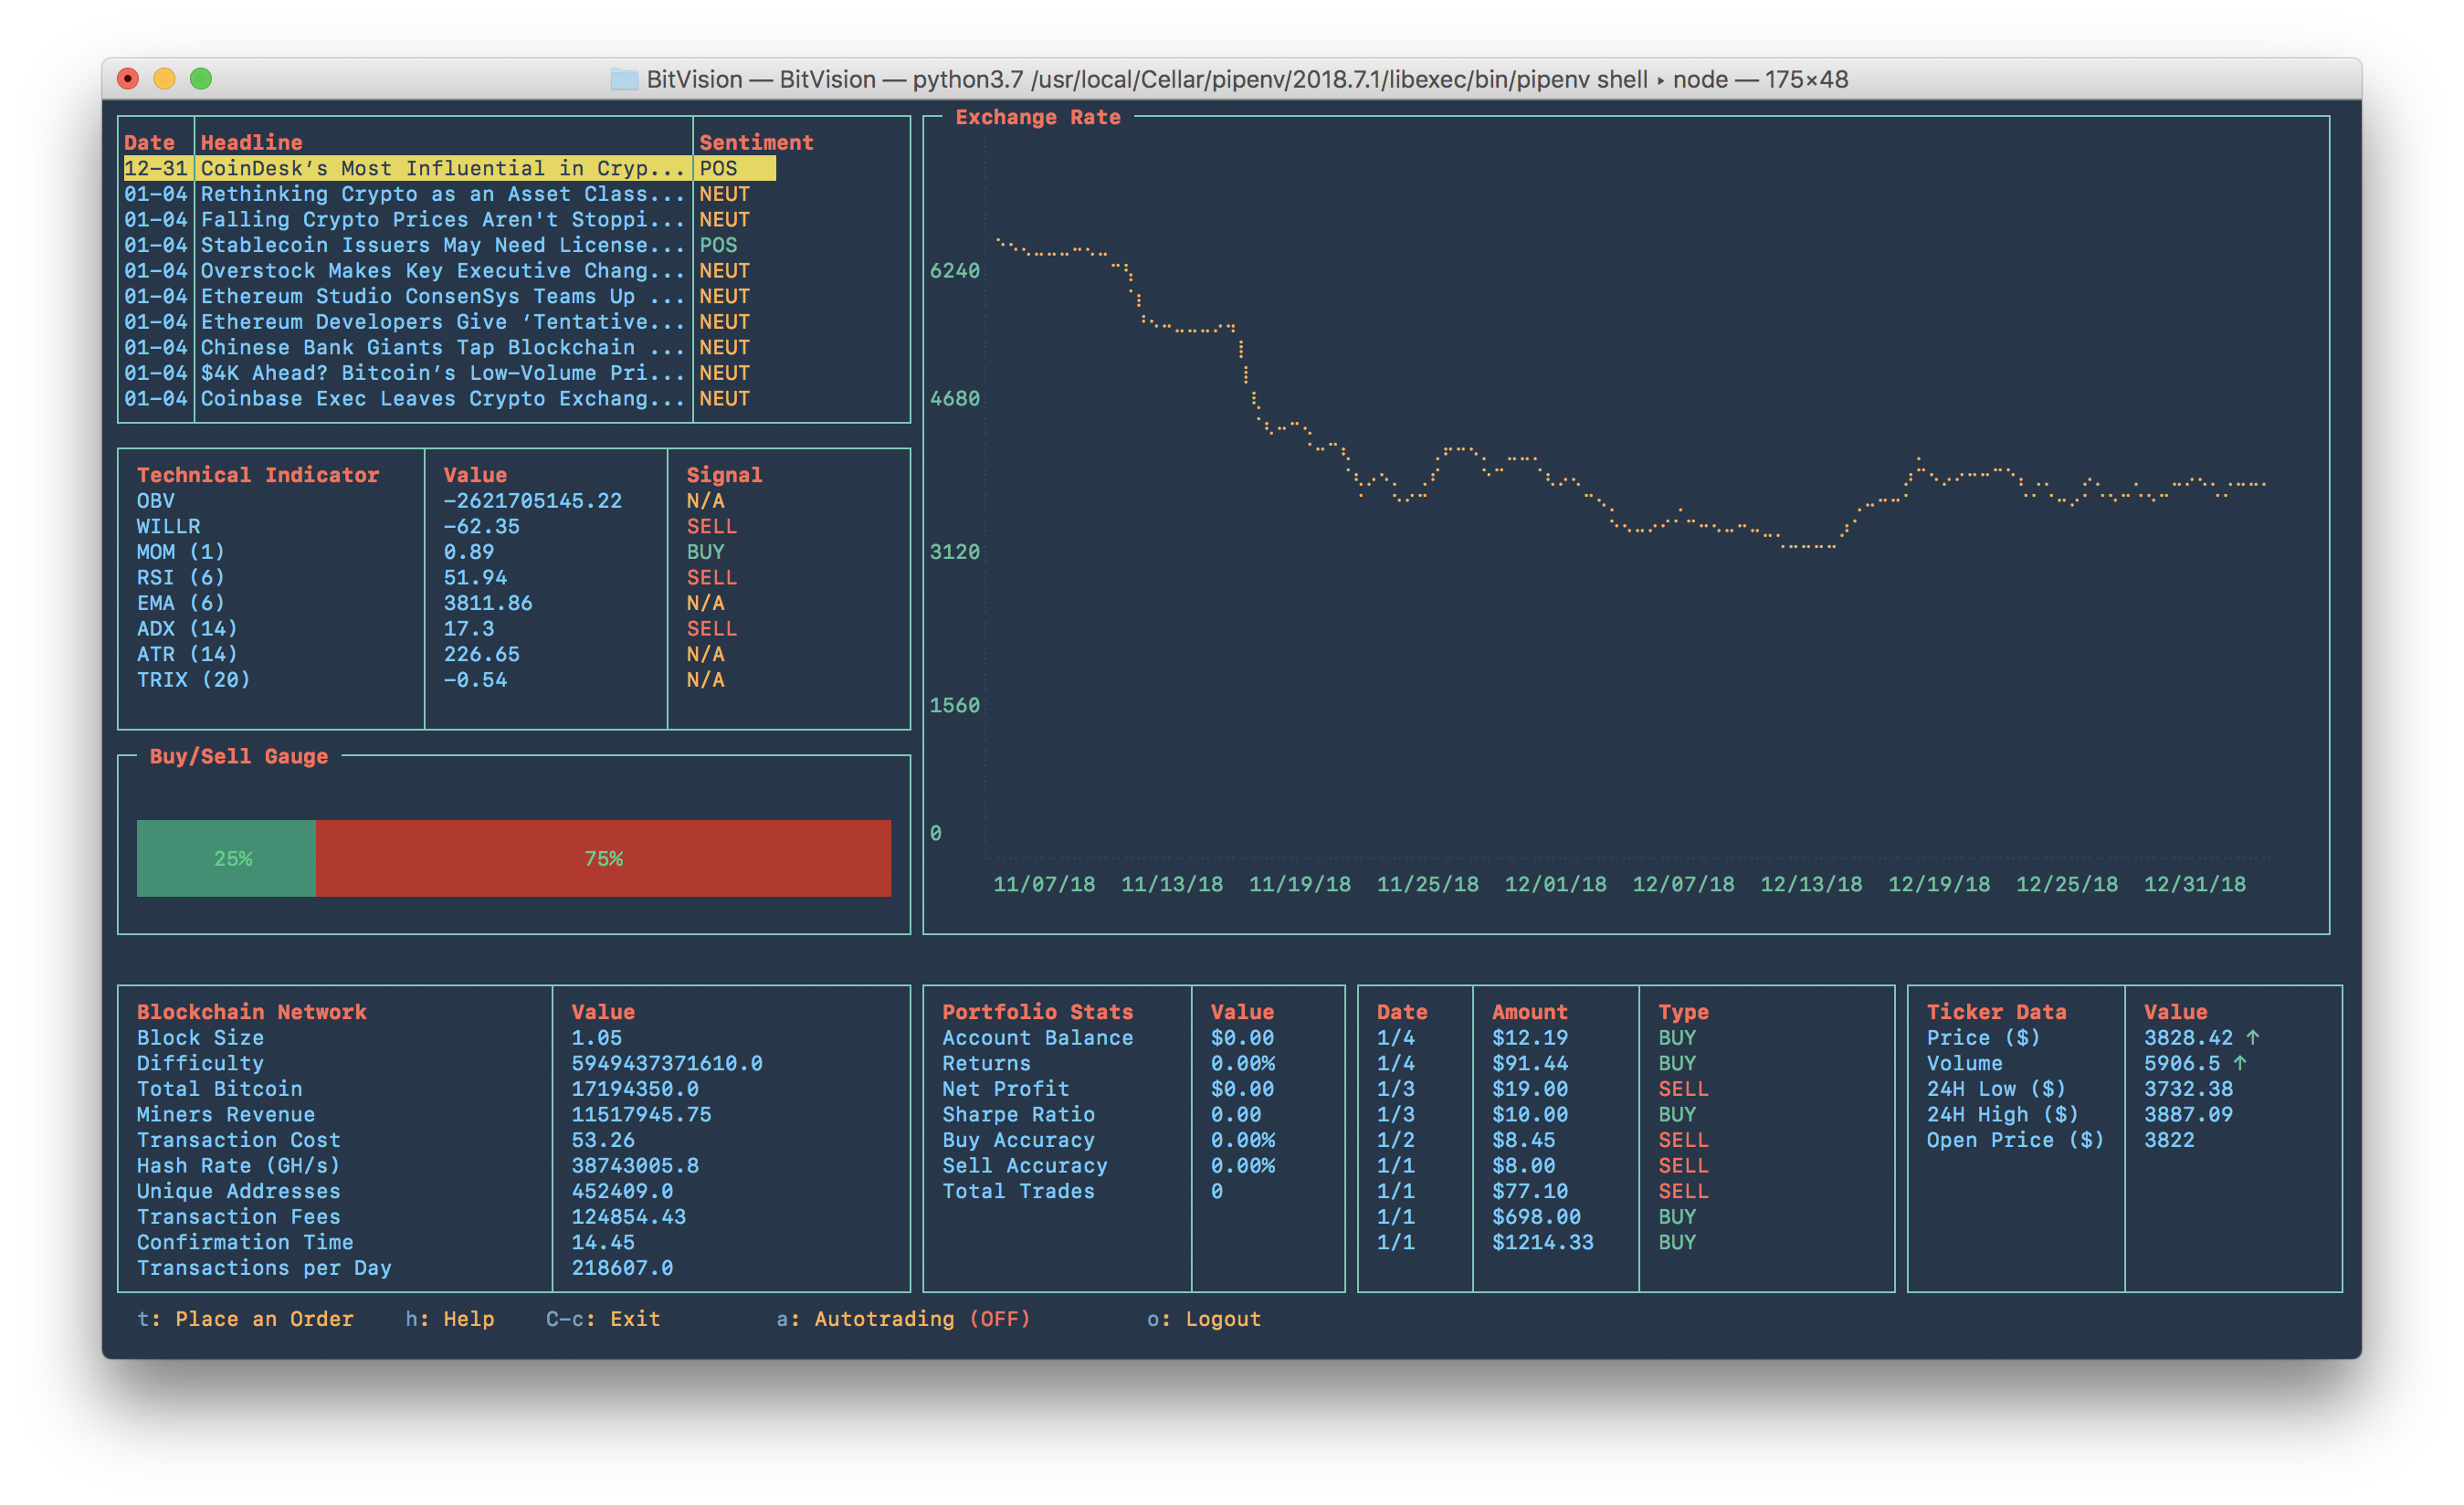
Task: Select the $1214.33 BUY transaction row
Action: (1542, 1242)
